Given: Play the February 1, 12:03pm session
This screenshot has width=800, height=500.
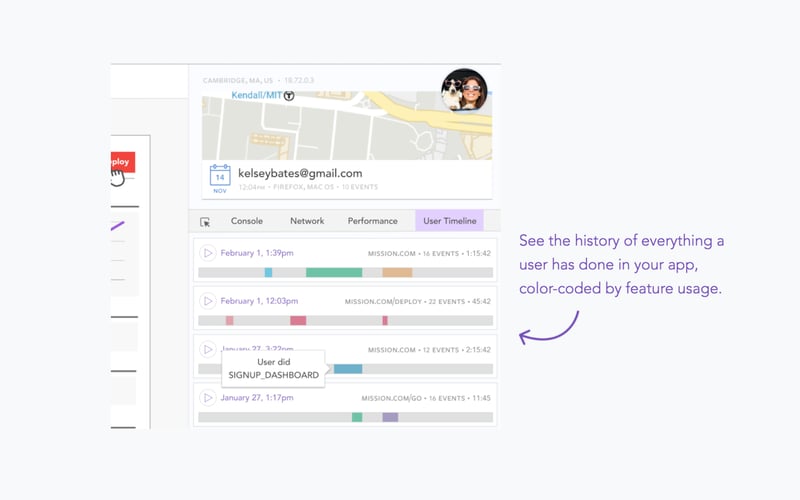Looking at the screenshot, I should (x=208, y=301).
